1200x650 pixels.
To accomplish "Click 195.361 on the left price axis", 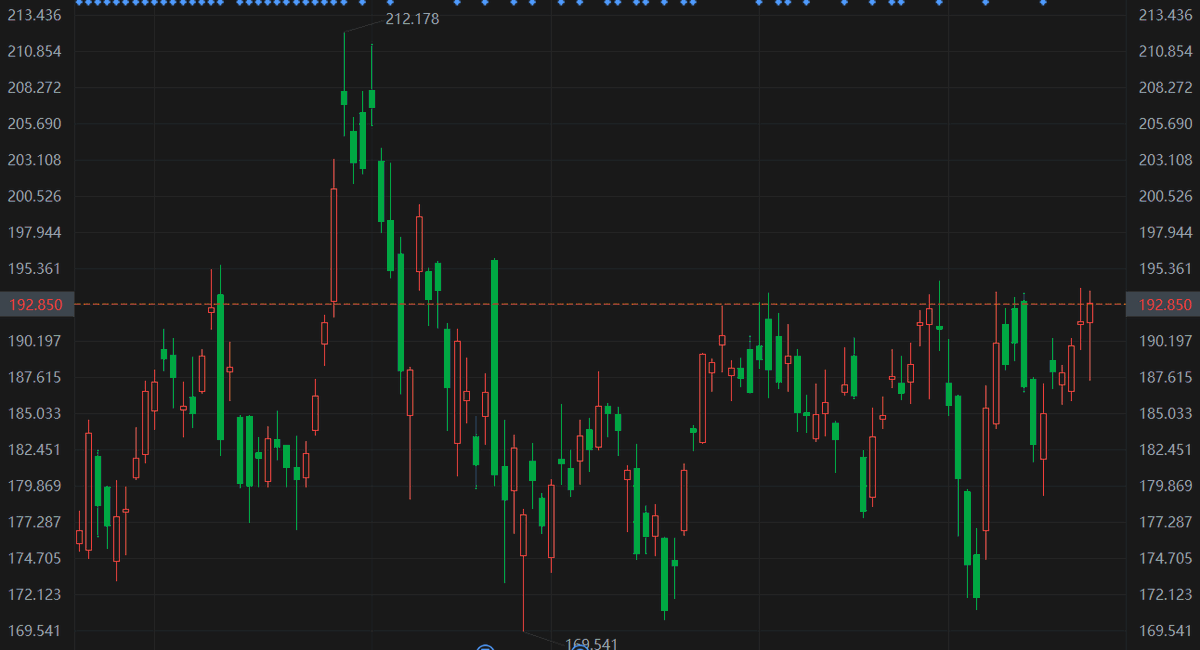I will [35, 268].
